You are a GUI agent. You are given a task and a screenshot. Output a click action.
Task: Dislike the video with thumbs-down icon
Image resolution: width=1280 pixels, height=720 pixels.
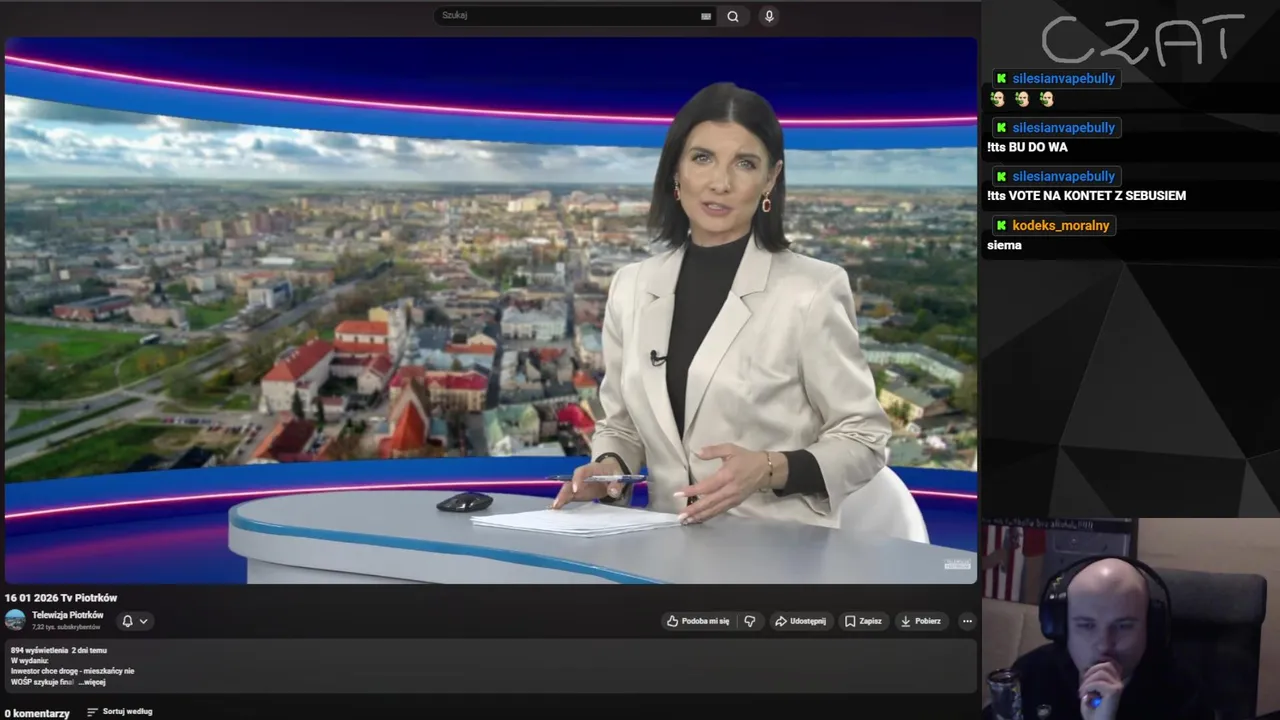(x=750, y=621)
